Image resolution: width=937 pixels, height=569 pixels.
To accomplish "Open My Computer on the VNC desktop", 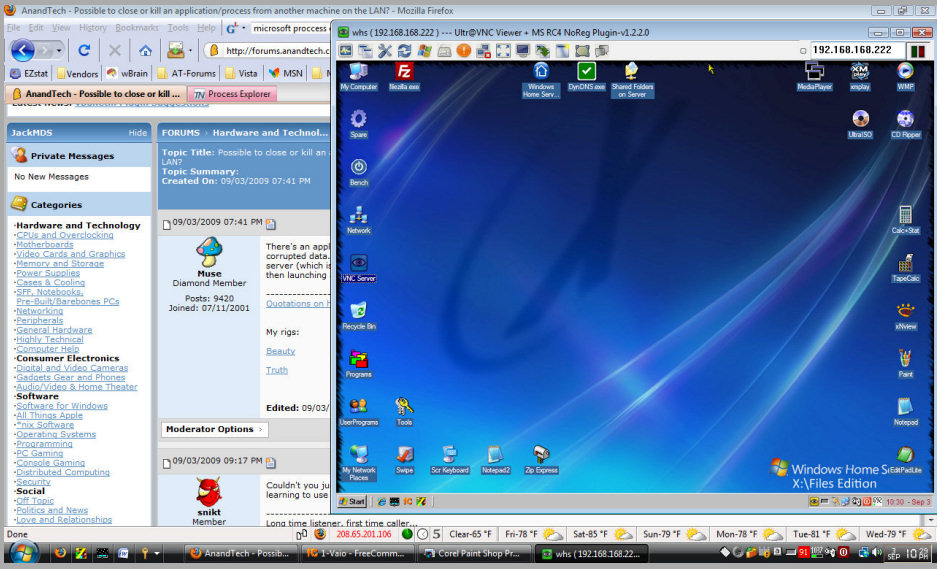I will [x=359, y=76].
